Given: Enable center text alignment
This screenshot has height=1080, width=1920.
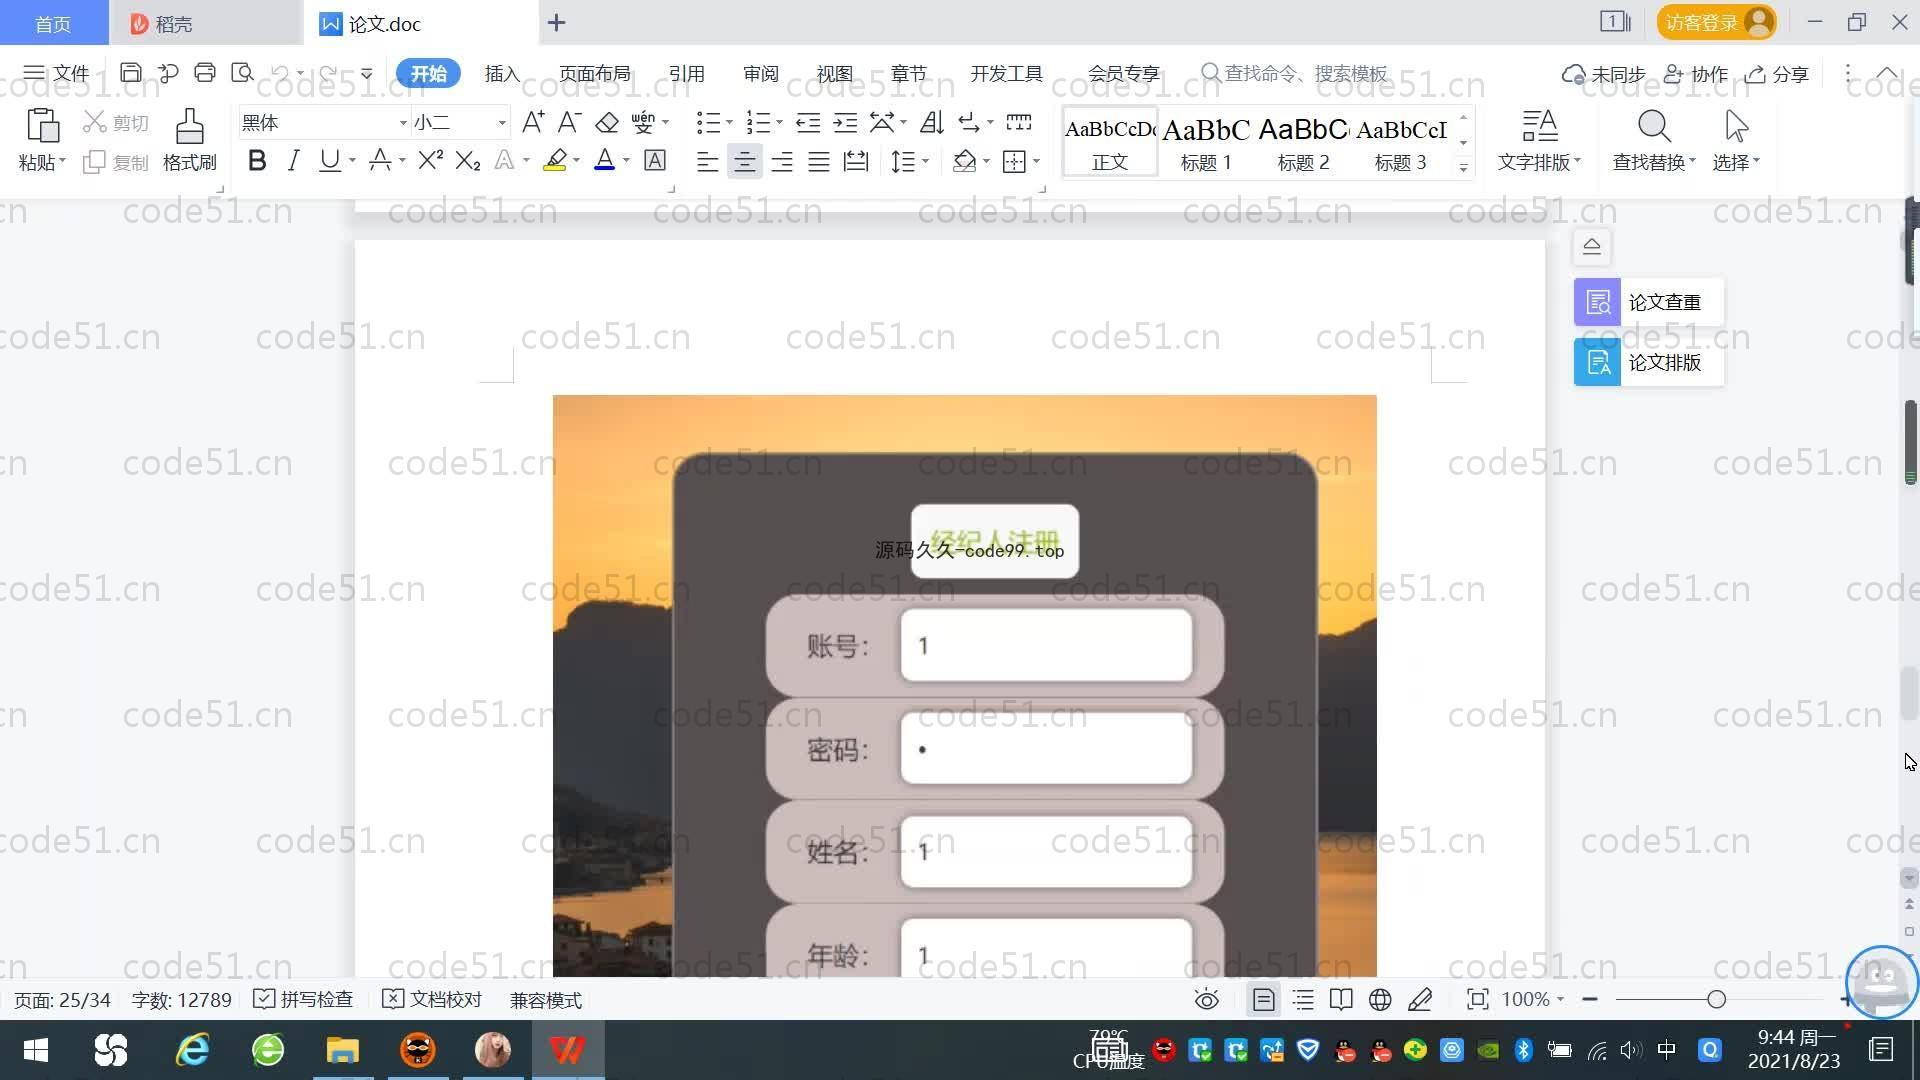Looking at the screenshot, I should coord(744,161).
